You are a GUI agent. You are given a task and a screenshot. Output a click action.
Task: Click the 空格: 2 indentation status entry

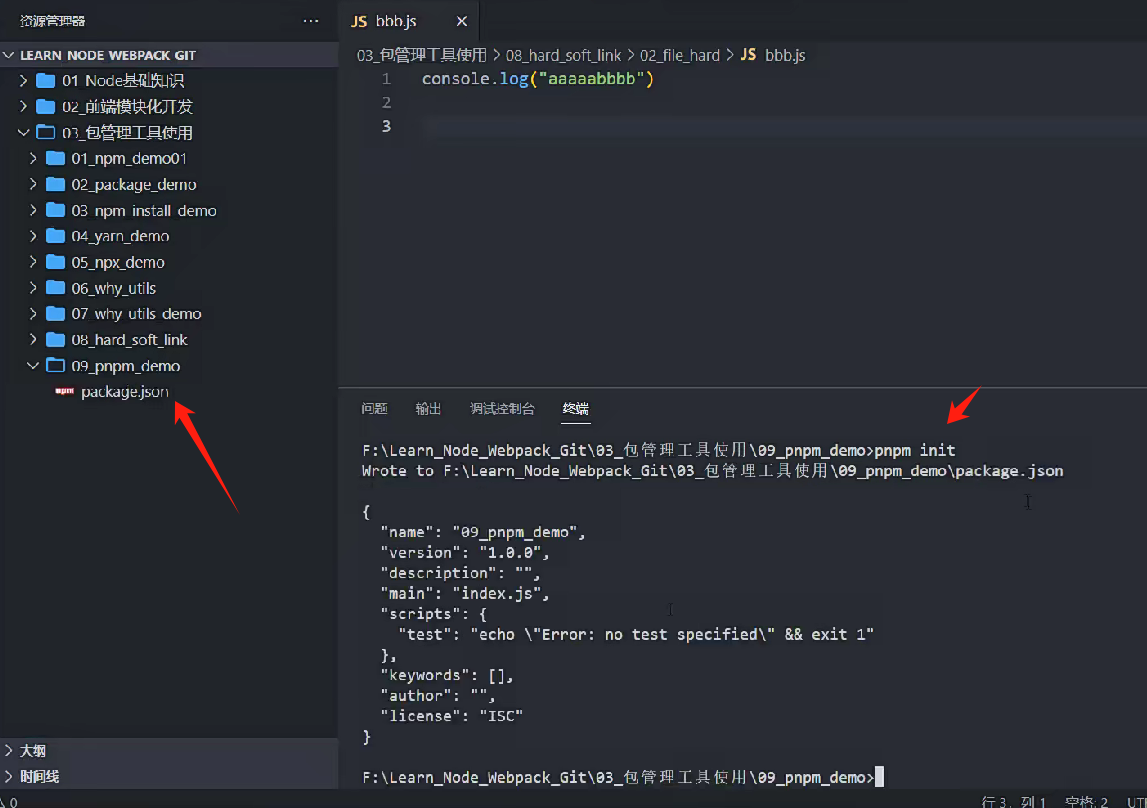(1086, 801)
